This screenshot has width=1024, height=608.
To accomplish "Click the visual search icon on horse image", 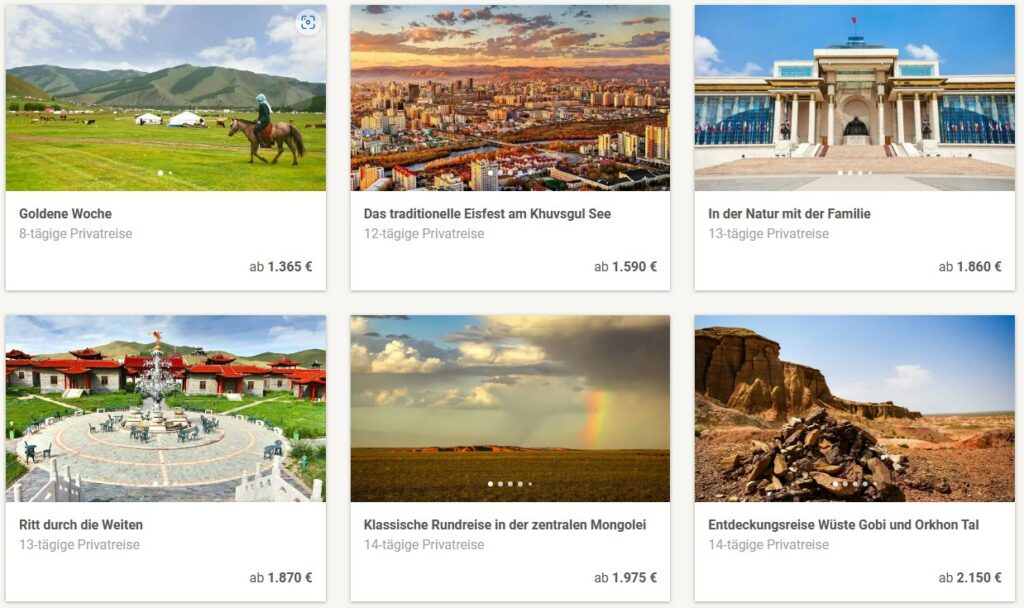I will click(x=308, y=23).
